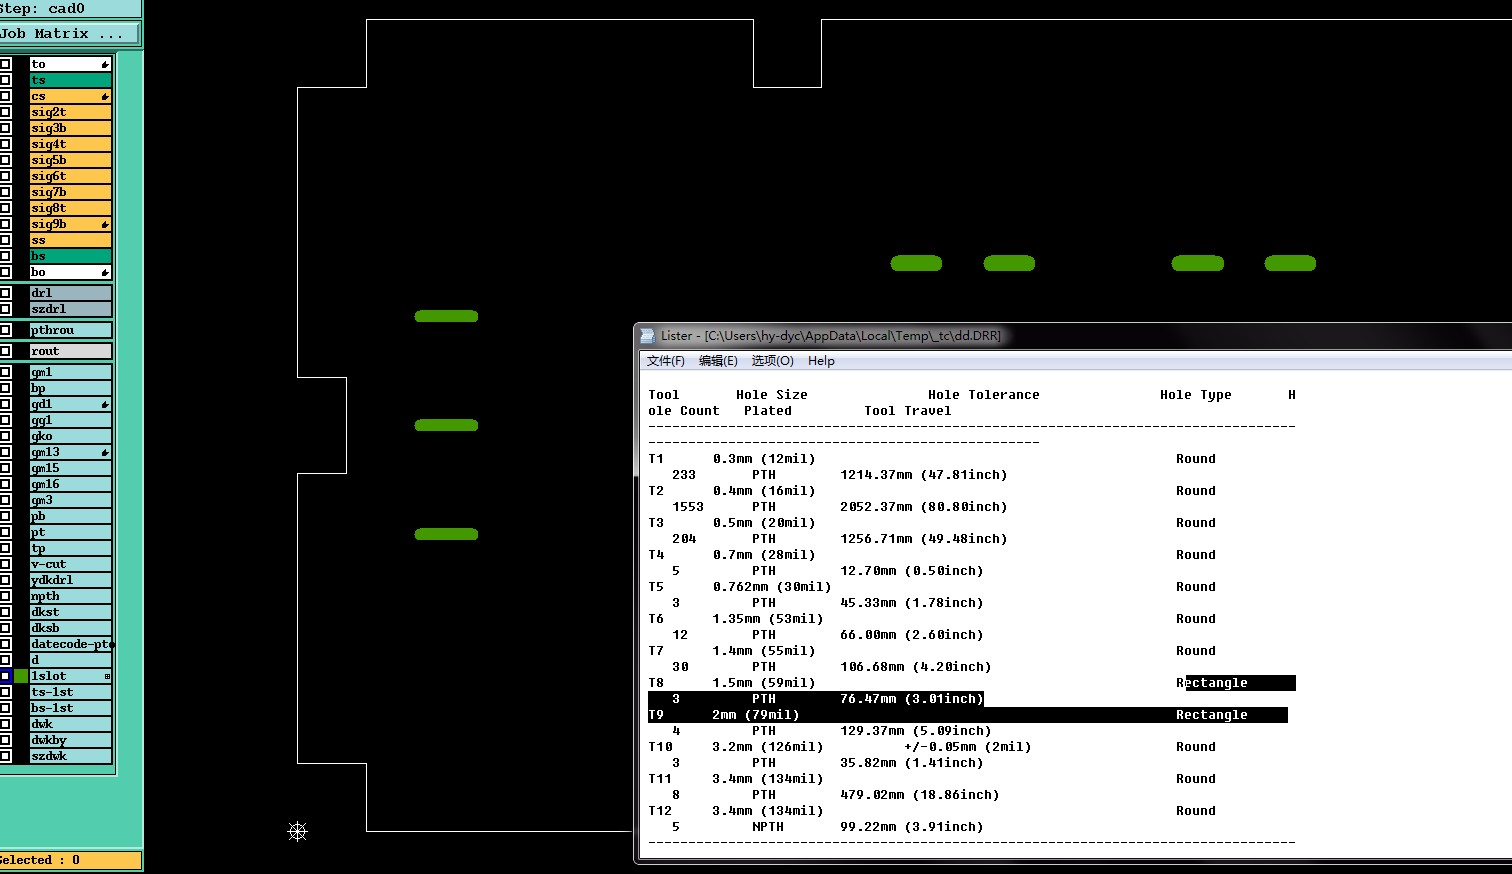
Task: Click the mark icon on 'gm13' layer
Action: 105,452
